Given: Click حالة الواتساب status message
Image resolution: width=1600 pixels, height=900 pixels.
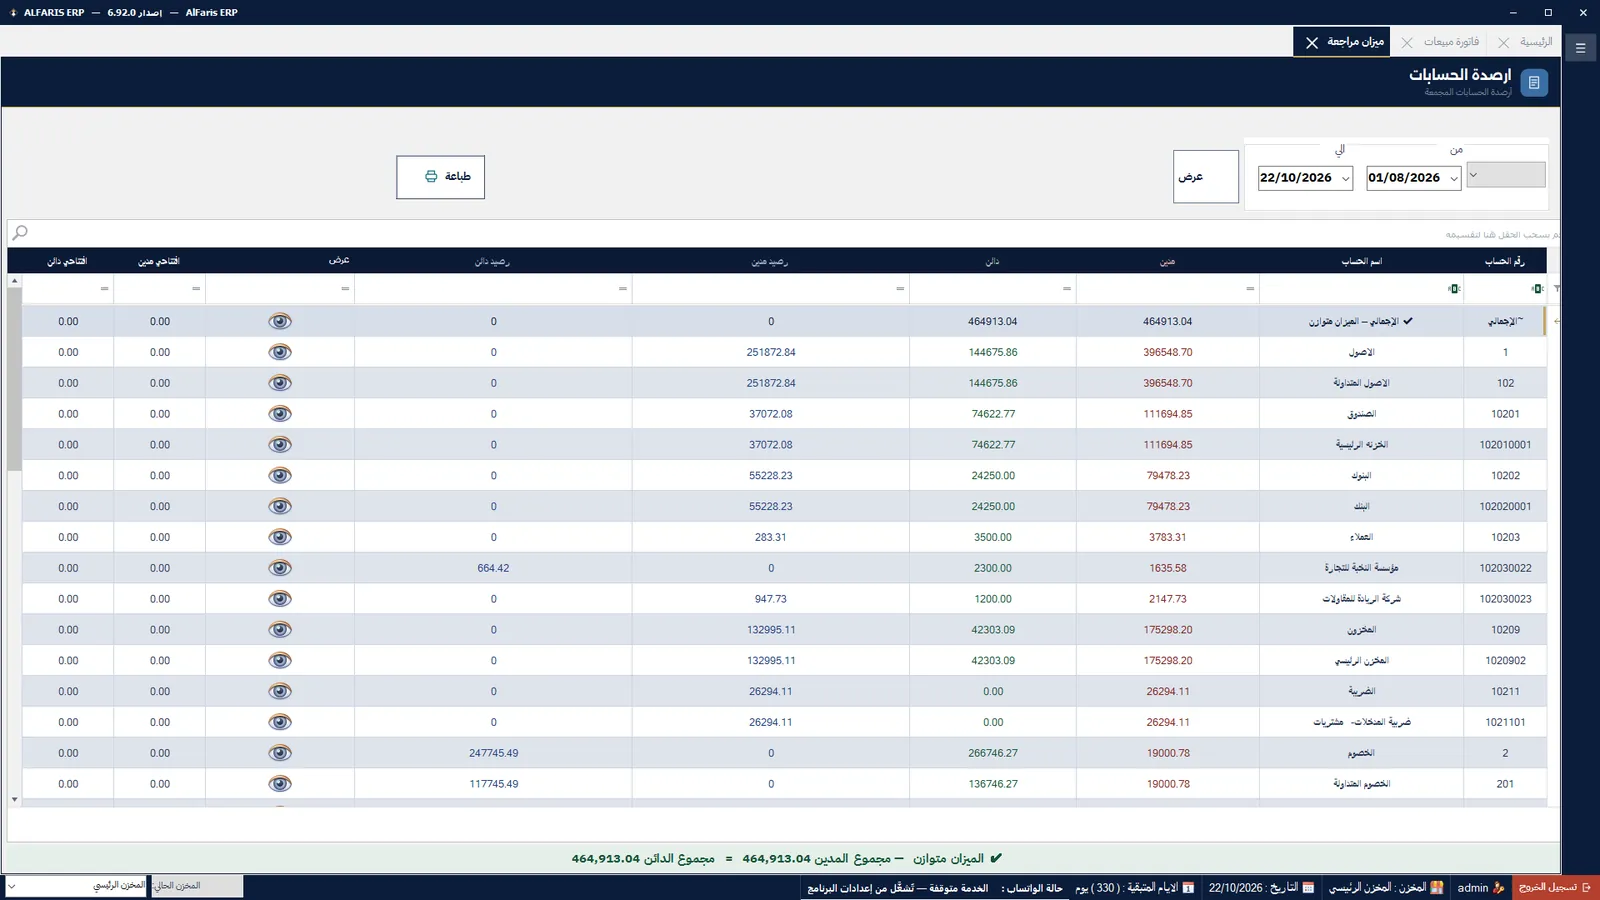Looking at the screenshot, I should (x=935, y=888).
